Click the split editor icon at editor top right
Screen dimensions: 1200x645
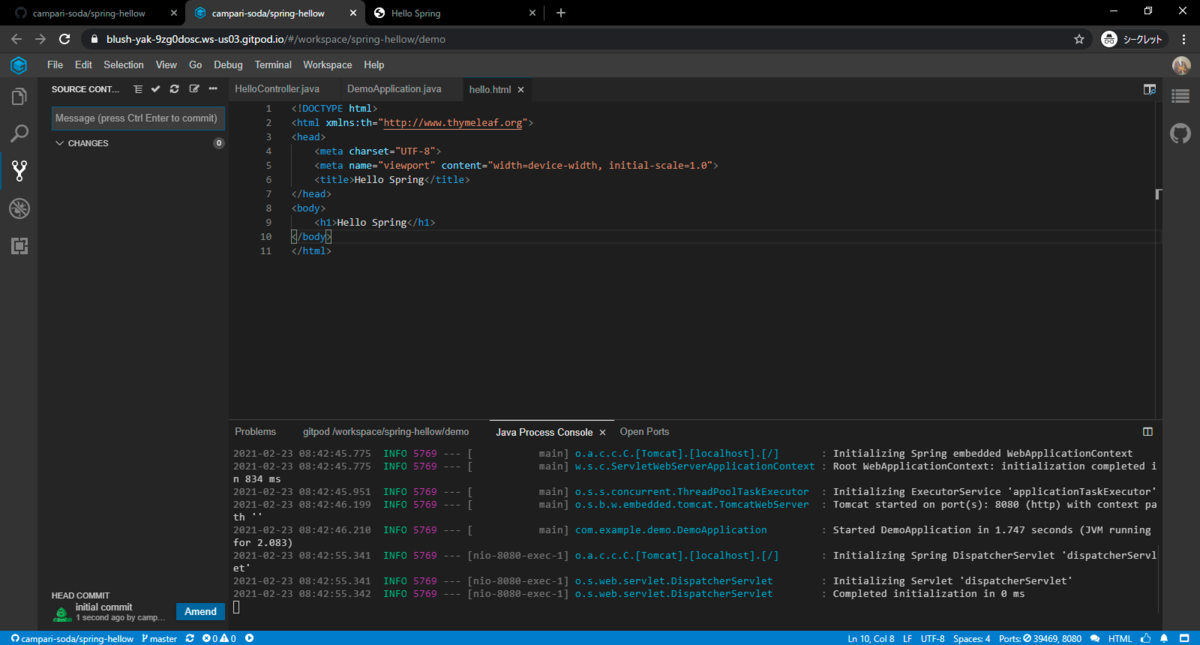pyautogui.click(x=1150, y=89)
